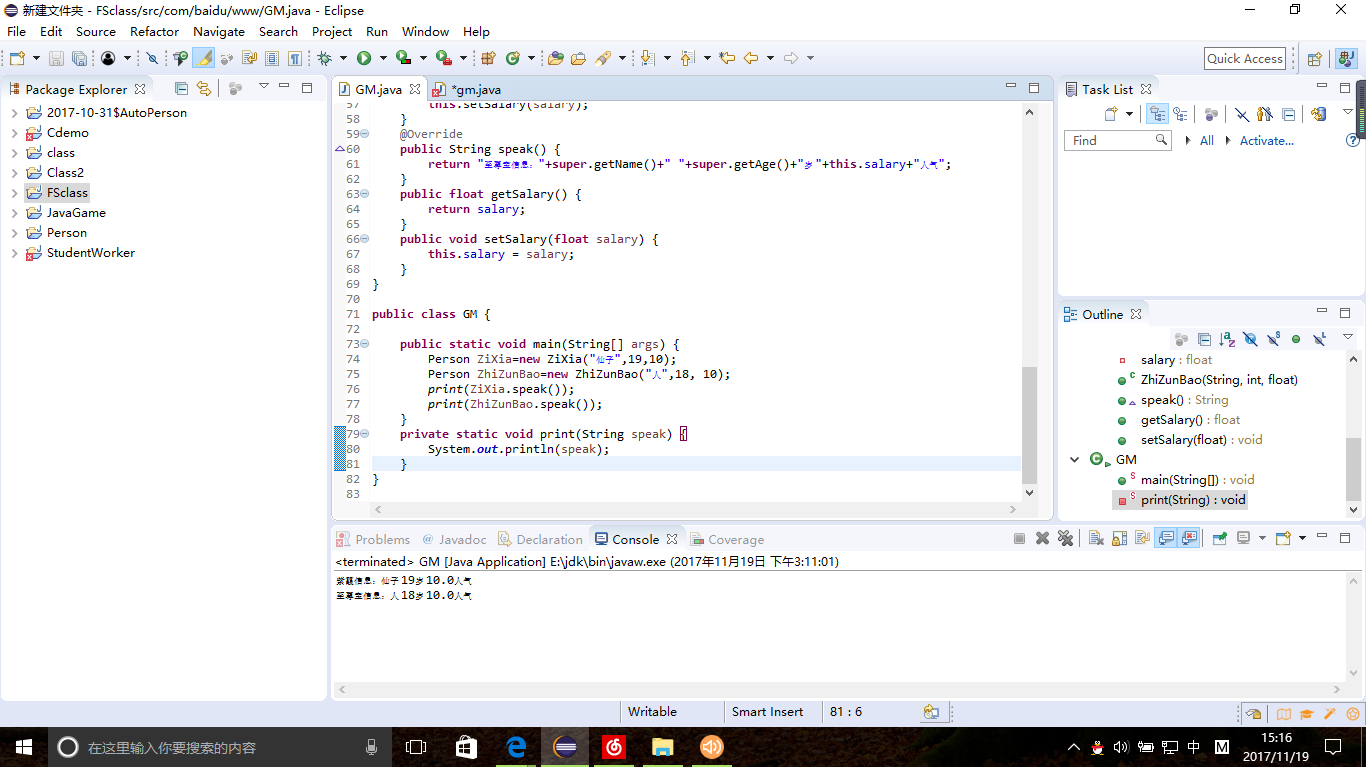Image resolution: width=1366 pixels, height=767 pixels.
Task: Open the Run button dropdown arrow
Action: (x=382, y=59)
